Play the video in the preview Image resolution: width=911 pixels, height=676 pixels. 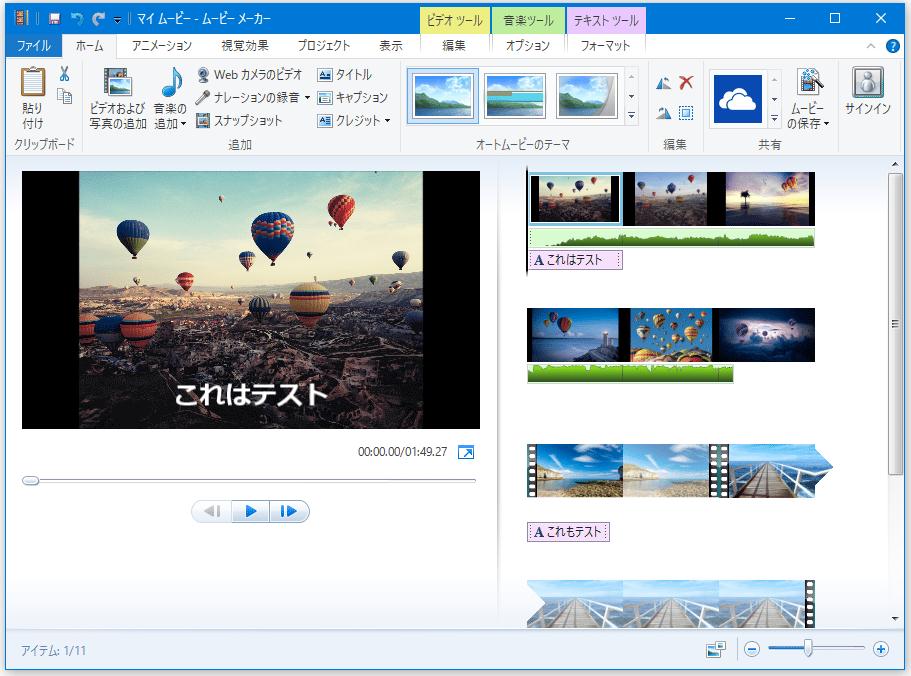pyautogui.click(x=250, y=511)
